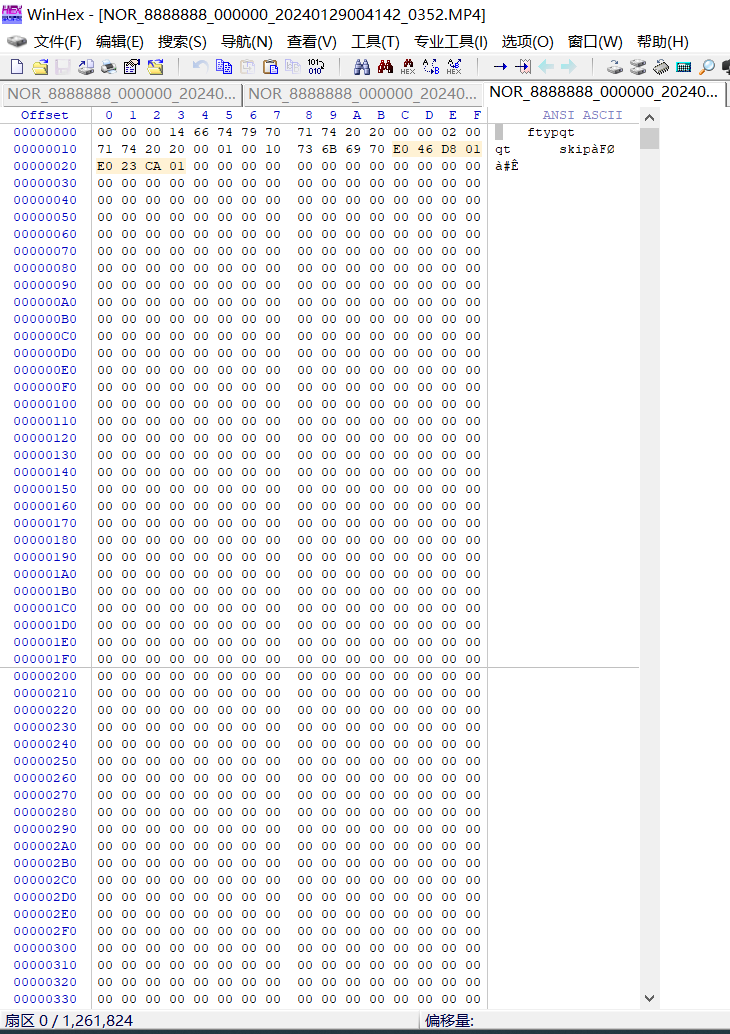Click the ANSI ASCII column header
The width and height of the screenshot is (730, 1034).
point(582,115)
